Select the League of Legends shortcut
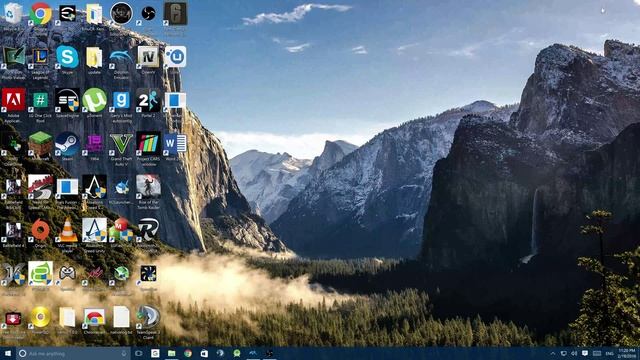640x360 pixels. click(40, 57)
